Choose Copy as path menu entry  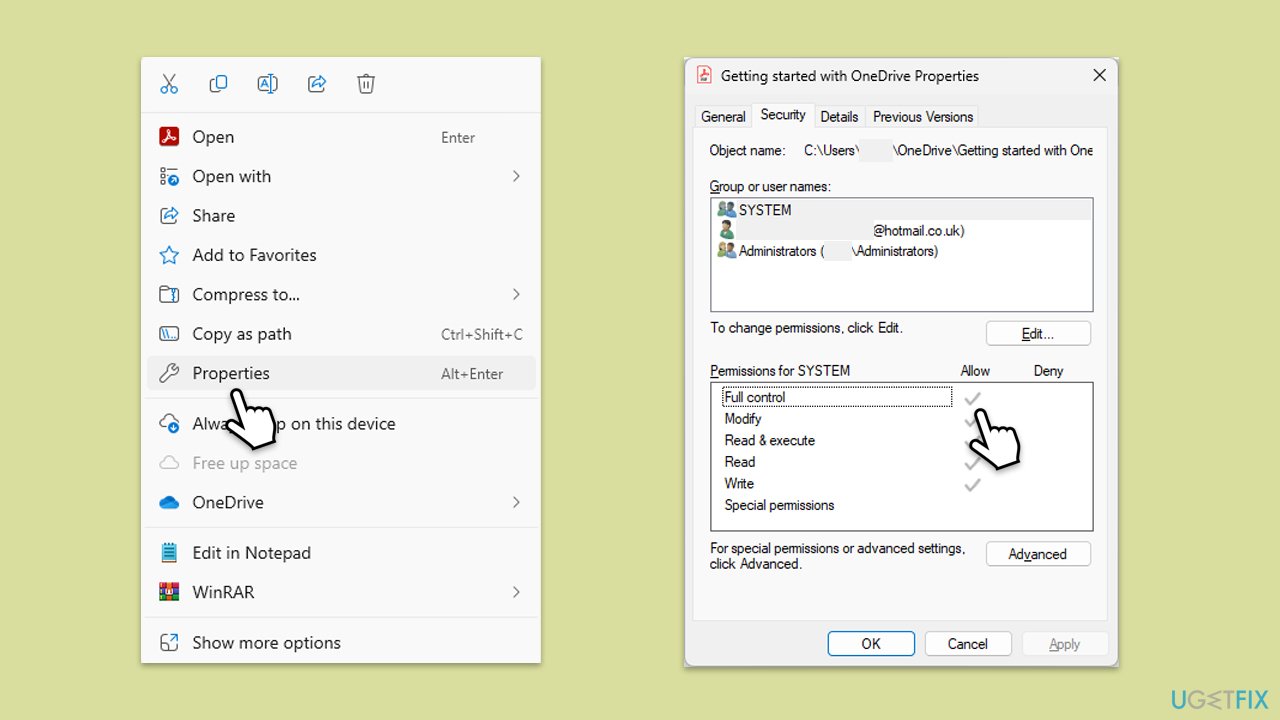click(341, 334)
